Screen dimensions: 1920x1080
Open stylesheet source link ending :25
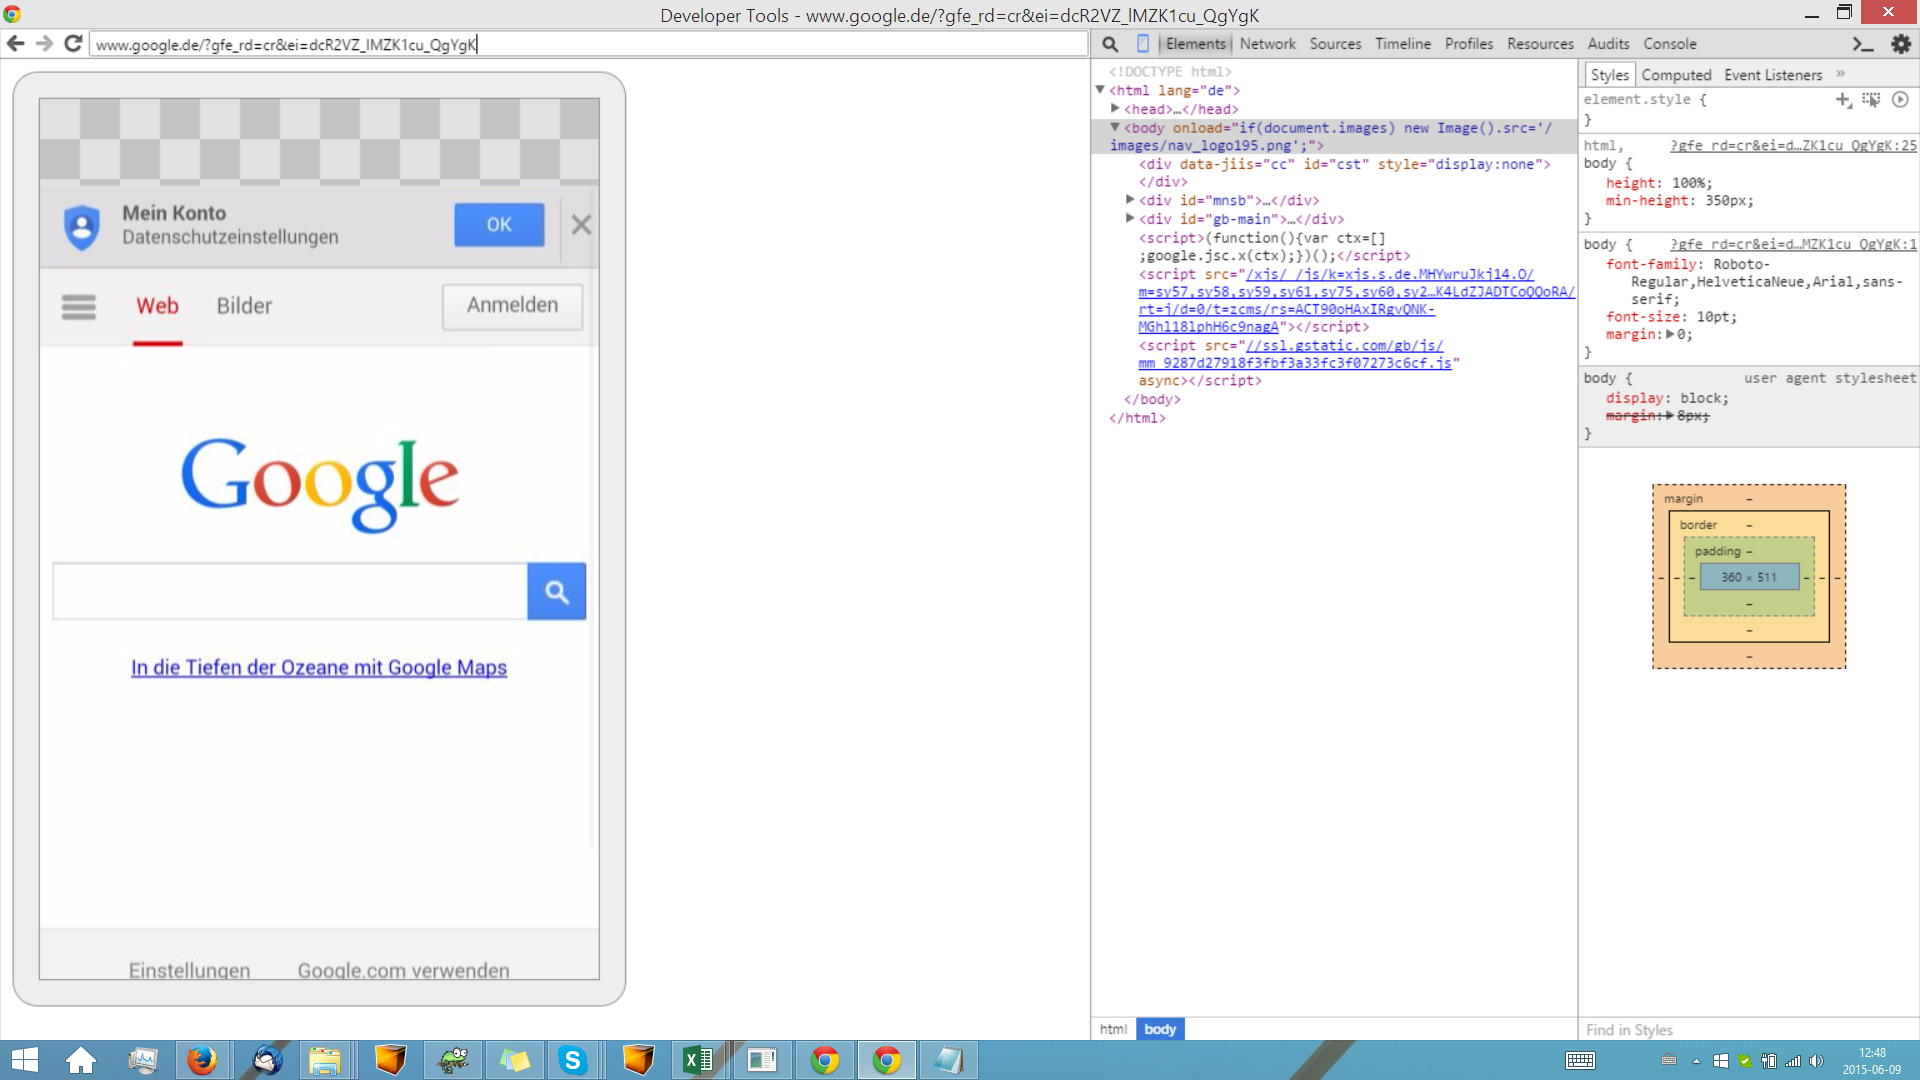1793,145
